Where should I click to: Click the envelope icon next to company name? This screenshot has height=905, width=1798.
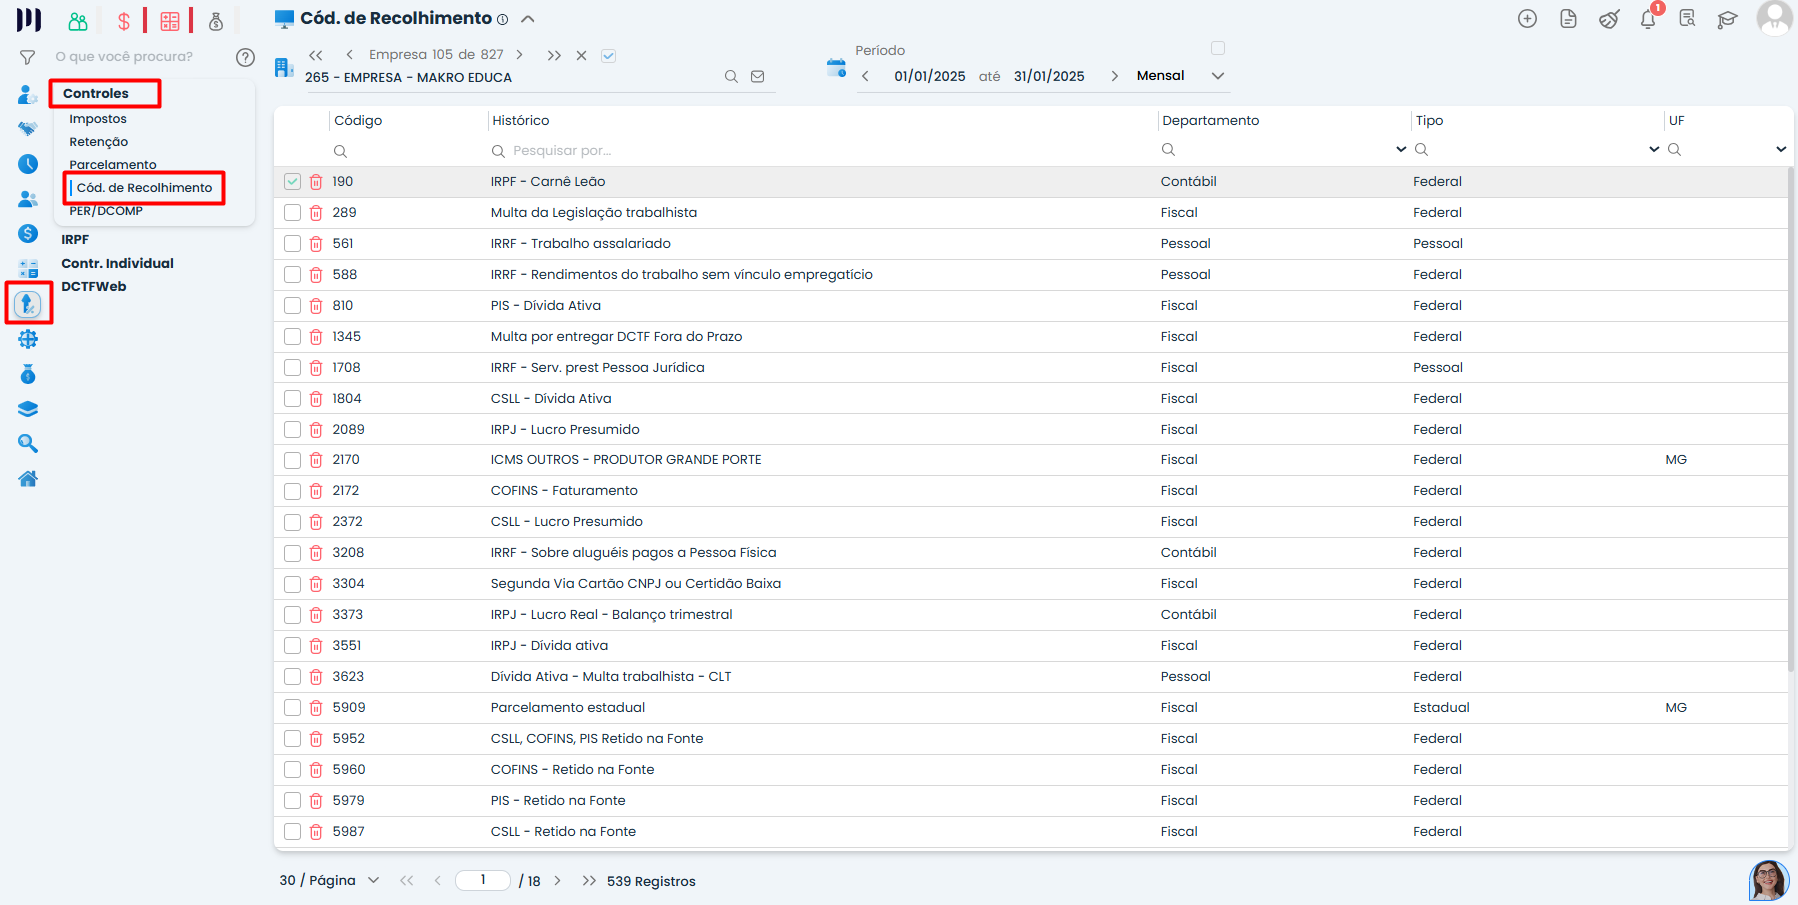[758, 77]
